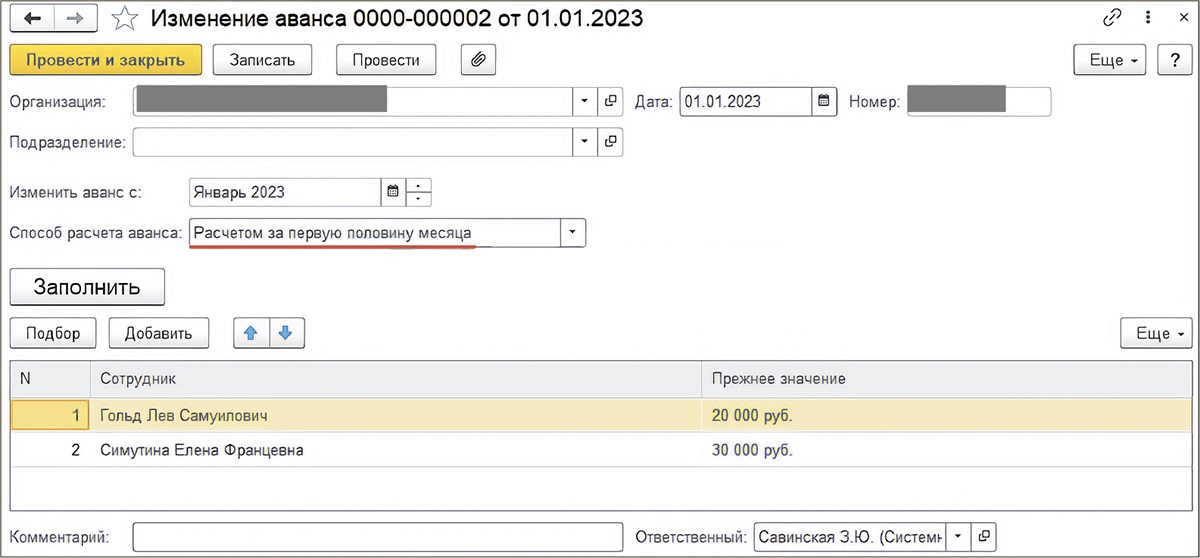Move selected row up with blue arrow

tap(251, 333)
